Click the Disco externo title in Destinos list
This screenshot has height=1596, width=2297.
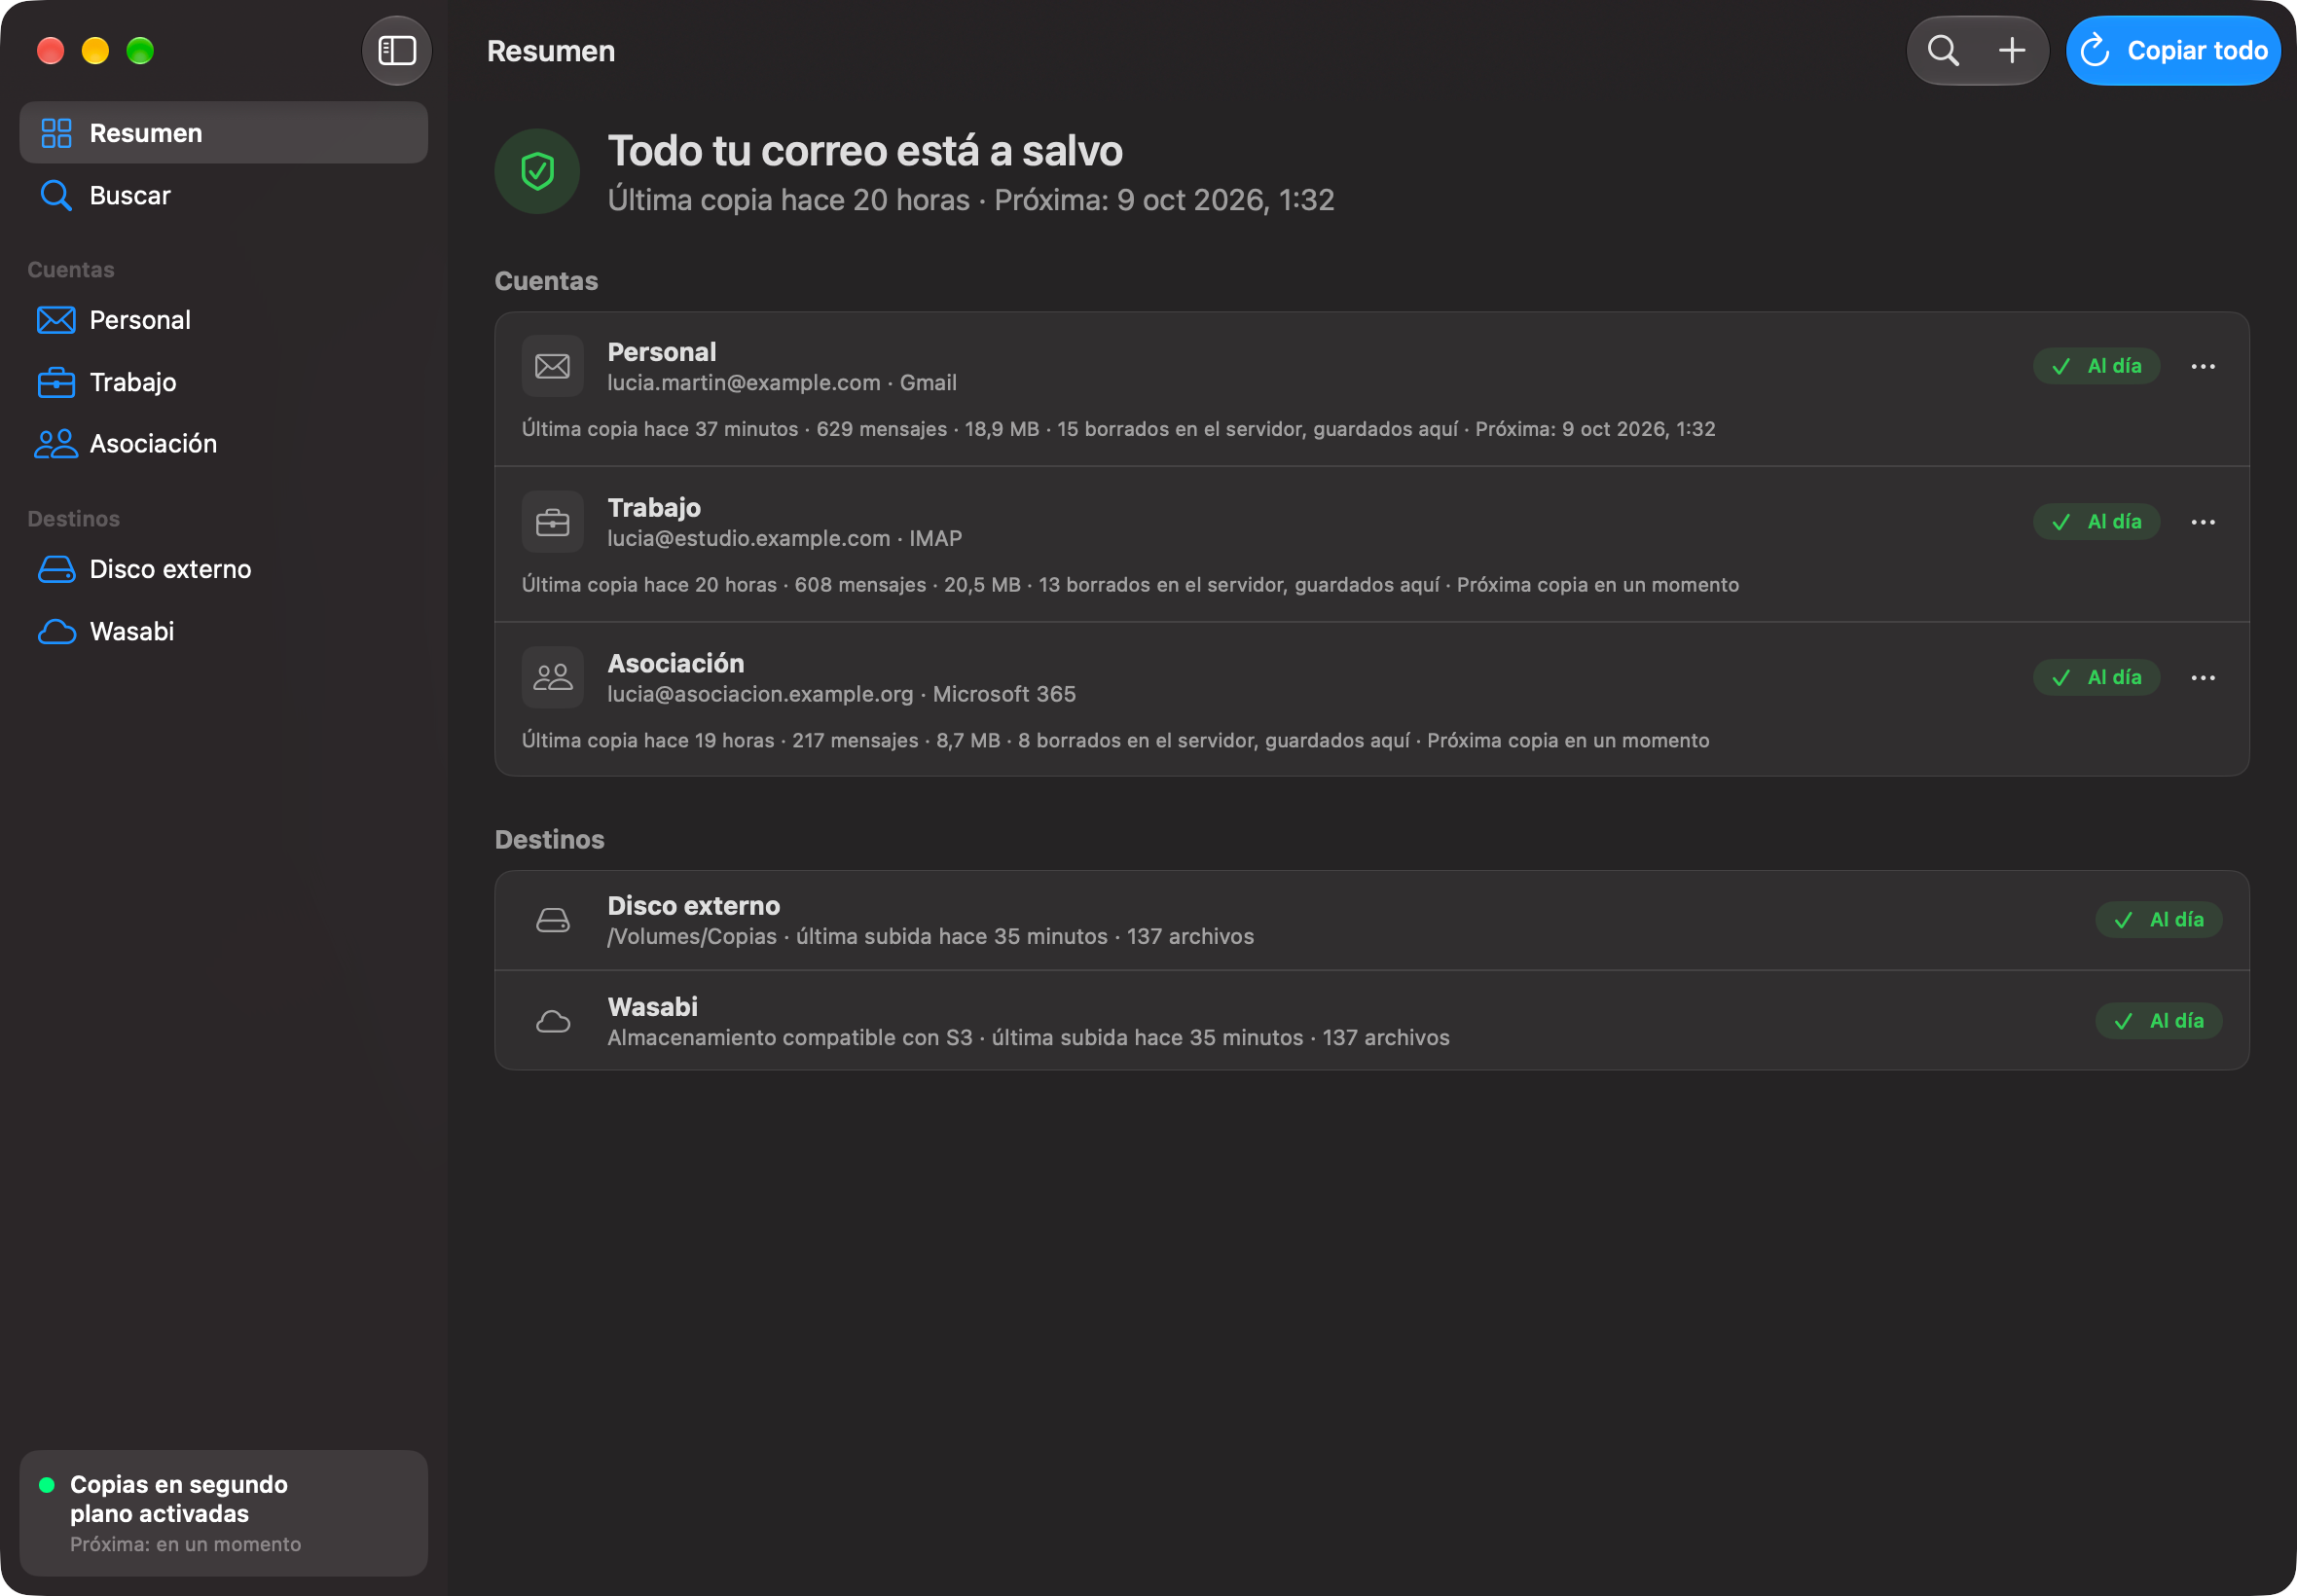coord(694,906)
